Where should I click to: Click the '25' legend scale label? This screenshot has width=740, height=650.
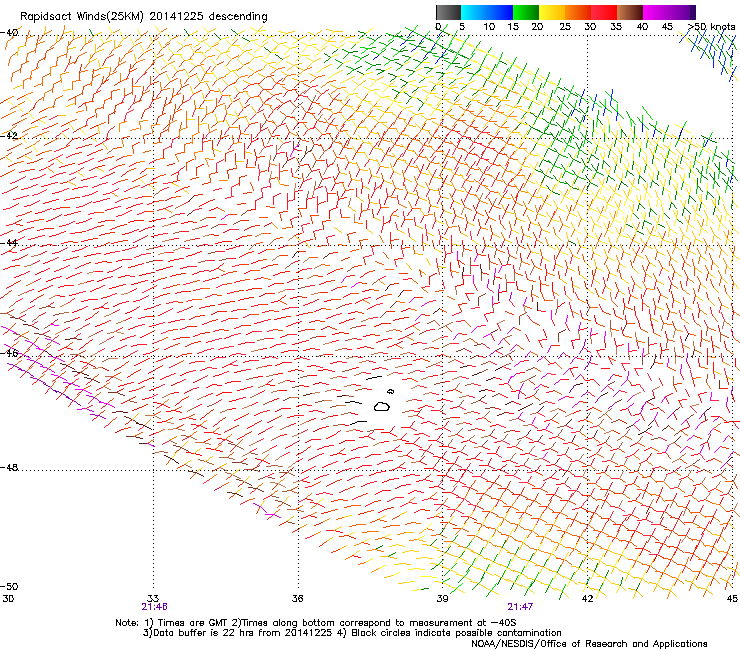[x=565, y=26]
